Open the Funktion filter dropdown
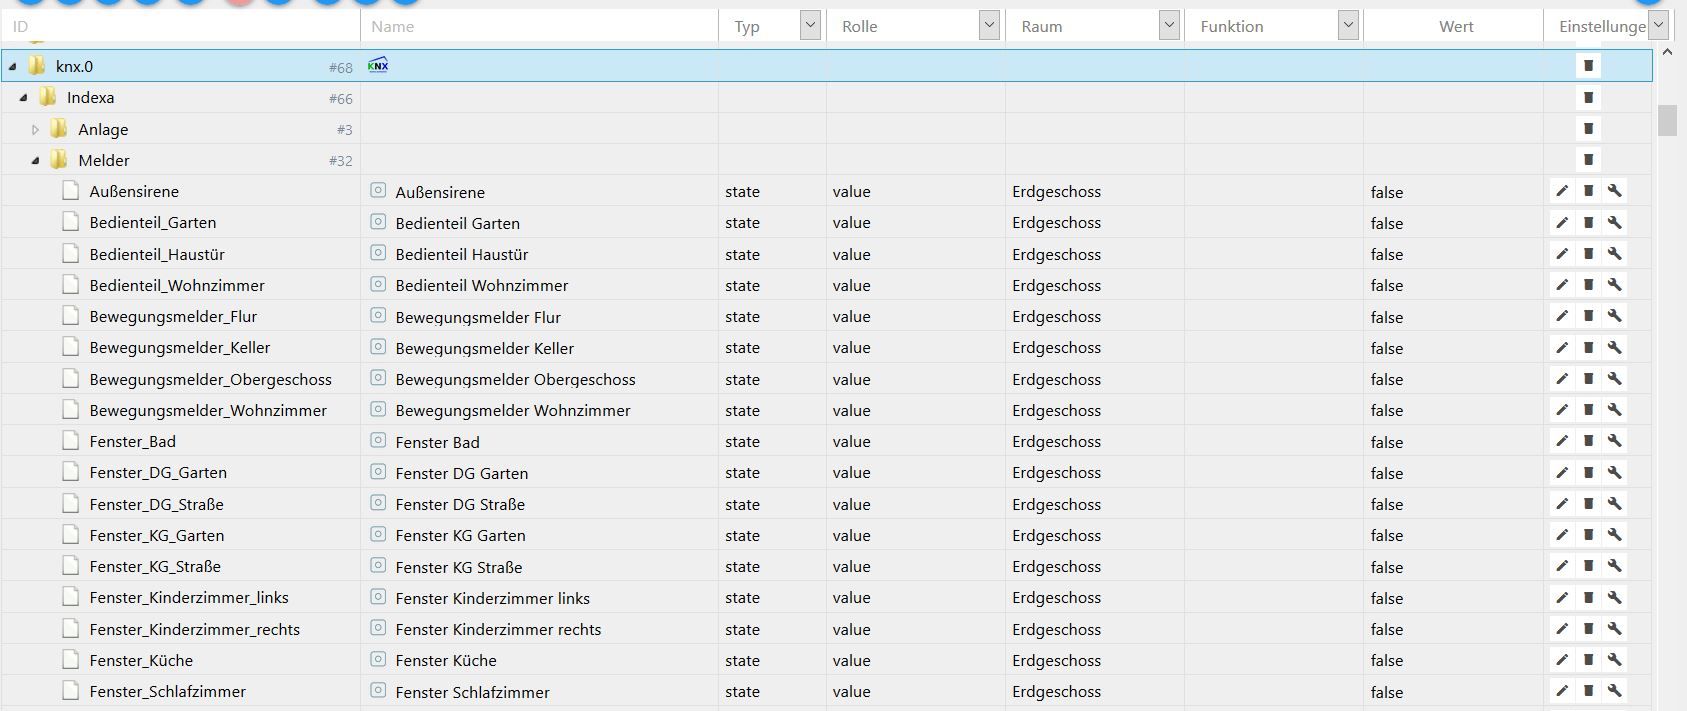Screen dimensions: 1687x711 pyautogui.click(x=1348, y=26)
